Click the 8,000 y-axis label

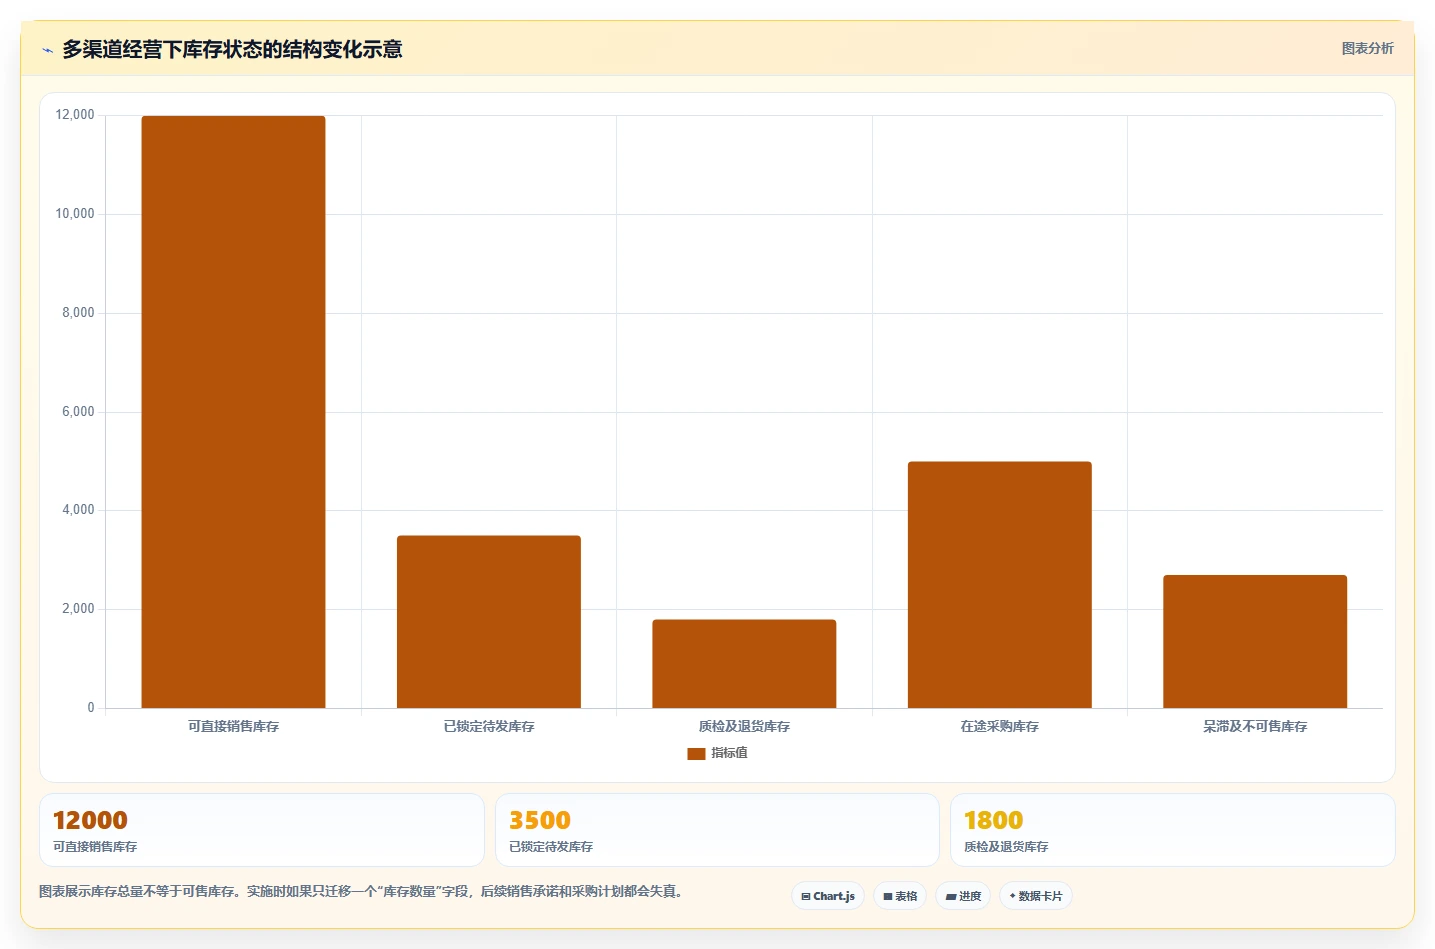[x=78, y=313]
